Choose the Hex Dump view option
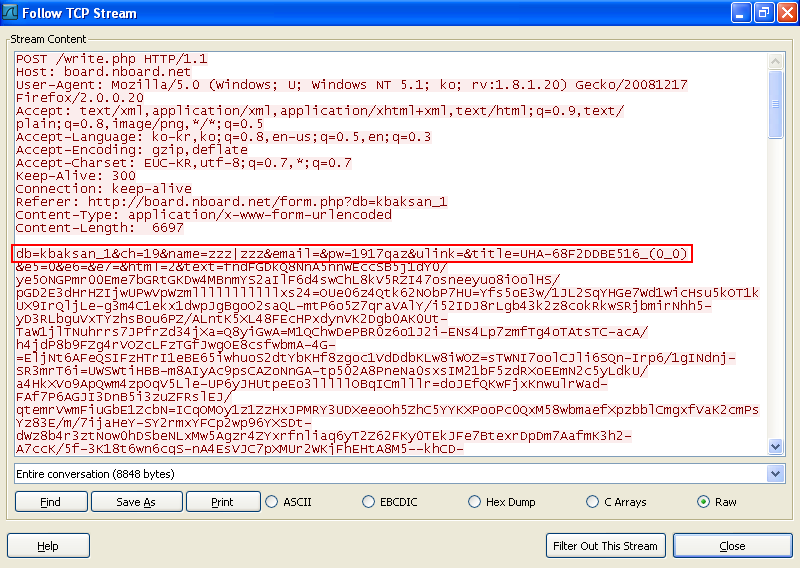 pos(475,502)
